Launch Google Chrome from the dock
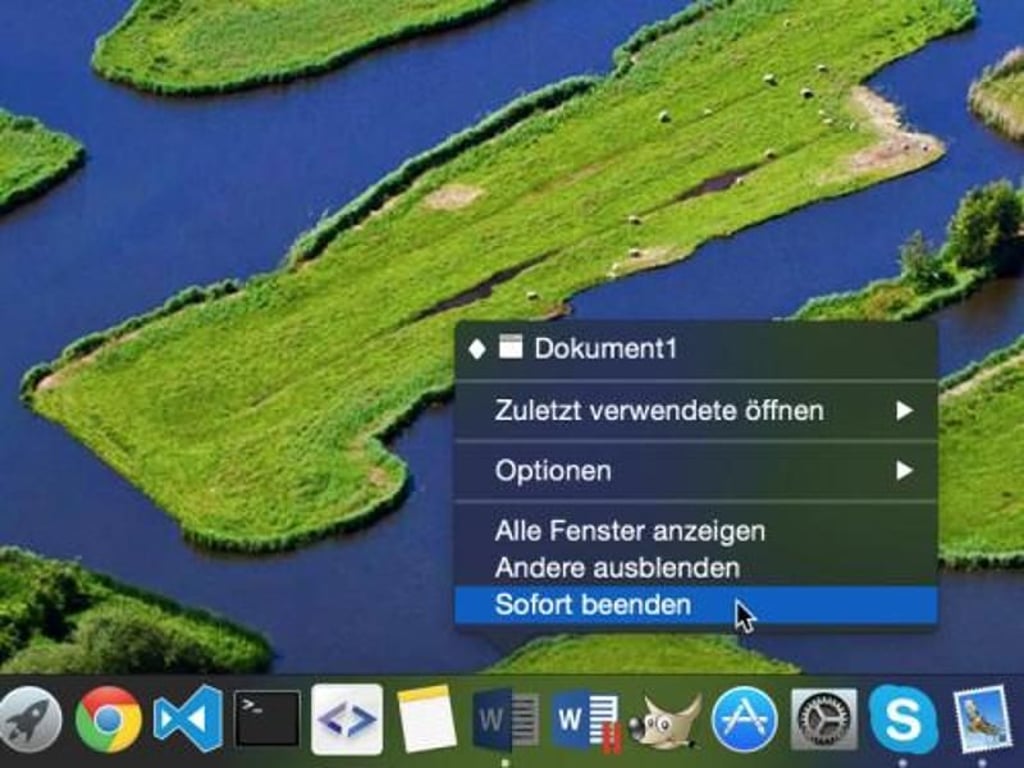Viewport: 1024px width, 768px height. 108,719
